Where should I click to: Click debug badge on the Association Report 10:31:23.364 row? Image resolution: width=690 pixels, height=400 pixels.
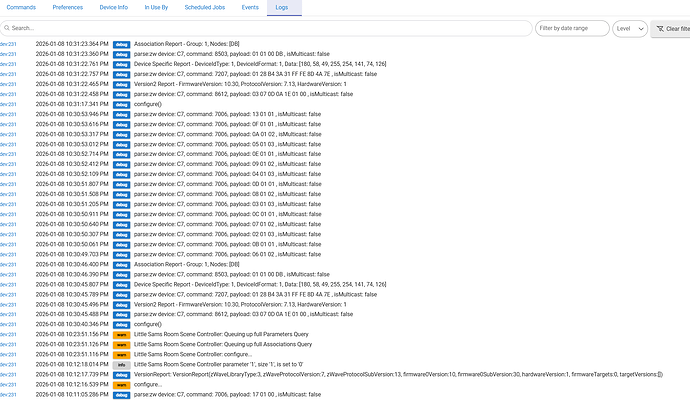pos(121,45)
